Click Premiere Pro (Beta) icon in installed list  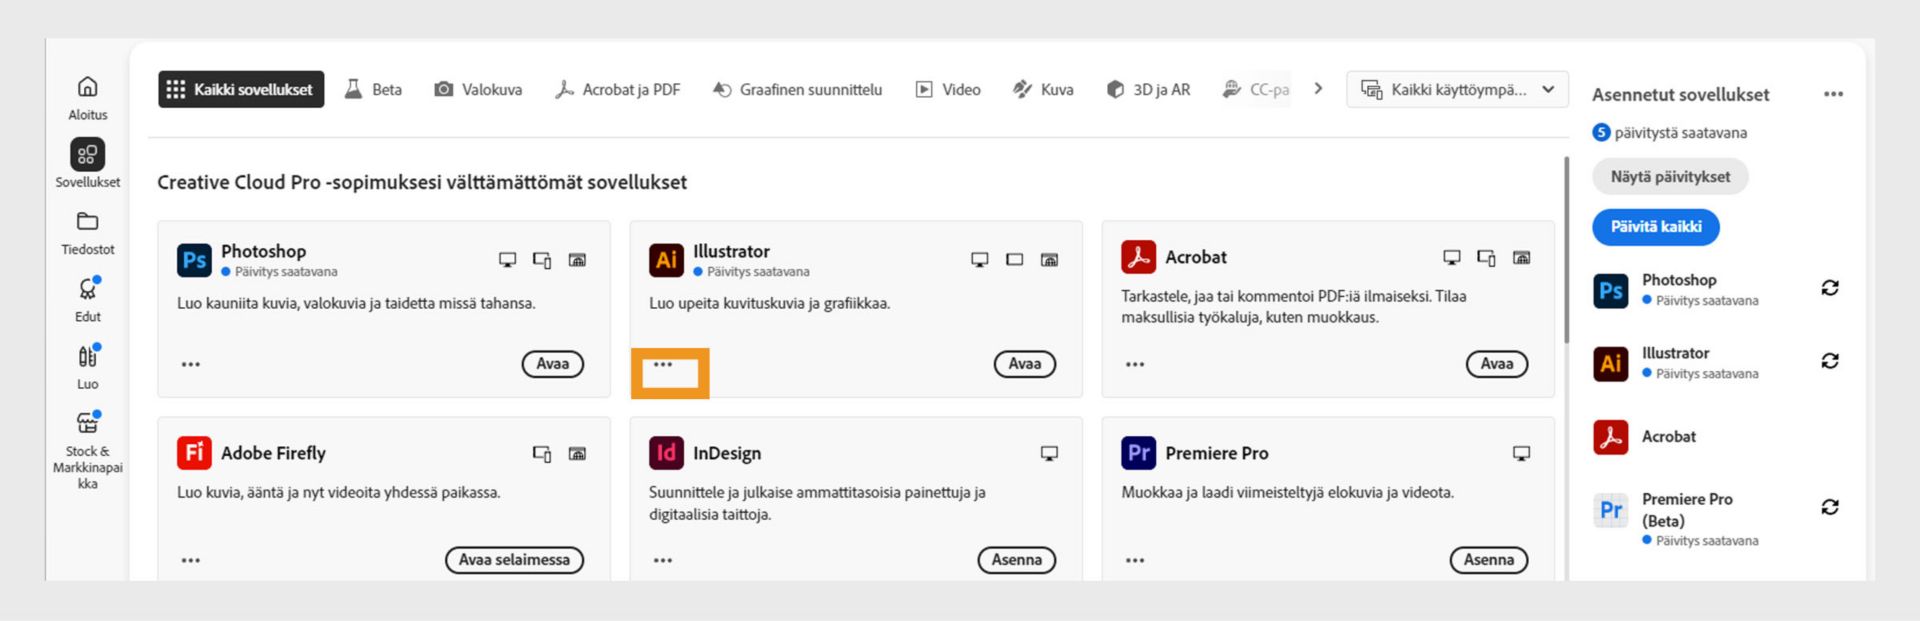(1611, 510)
